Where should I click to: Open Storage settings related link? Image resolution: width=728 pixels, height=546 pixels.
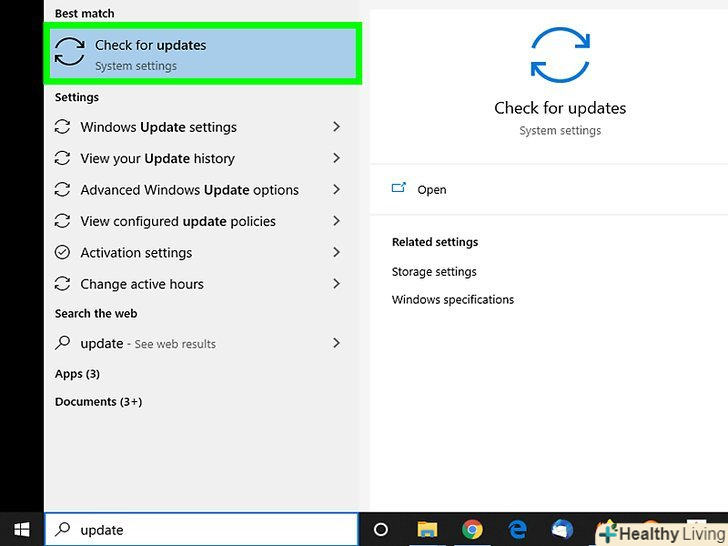pyautogui.click(x=434, y=272)
